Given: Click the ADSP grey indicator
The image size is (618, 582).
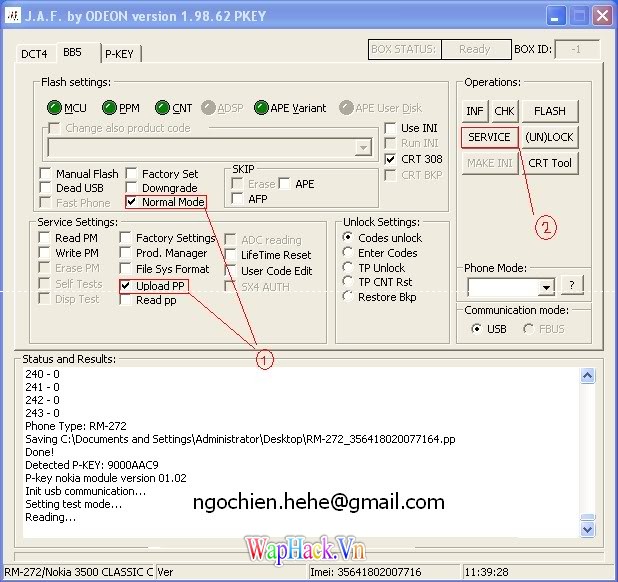Looking at the screenshot, I should click(x=208, y=108).
